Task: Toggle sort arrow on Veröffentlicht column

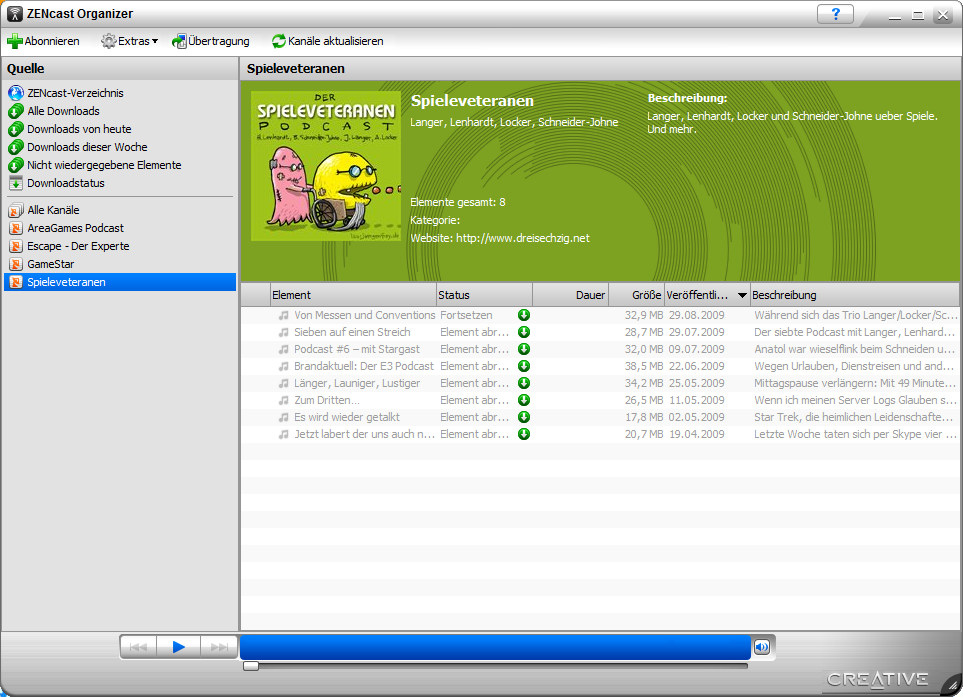Action: [x=742, y=295]
